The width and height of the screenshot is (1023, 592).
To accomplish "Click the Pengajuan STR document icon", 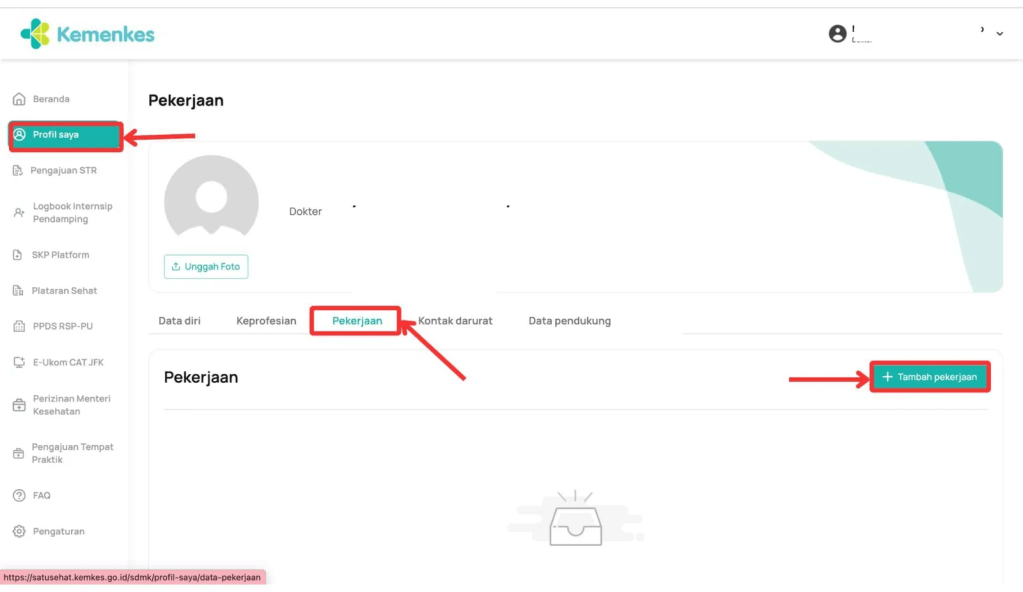I will click(18, 171).
